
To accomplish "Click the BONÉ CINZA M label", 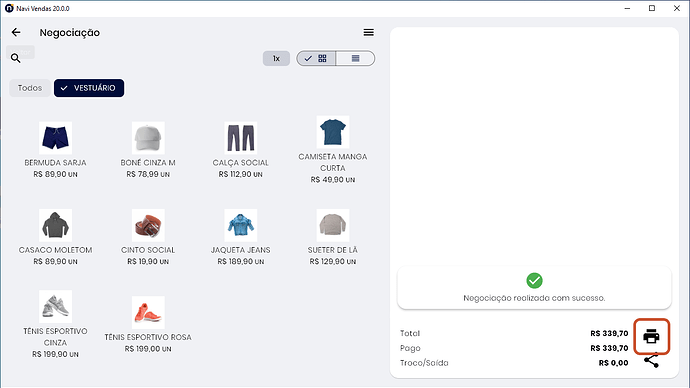I will point(148,163).
